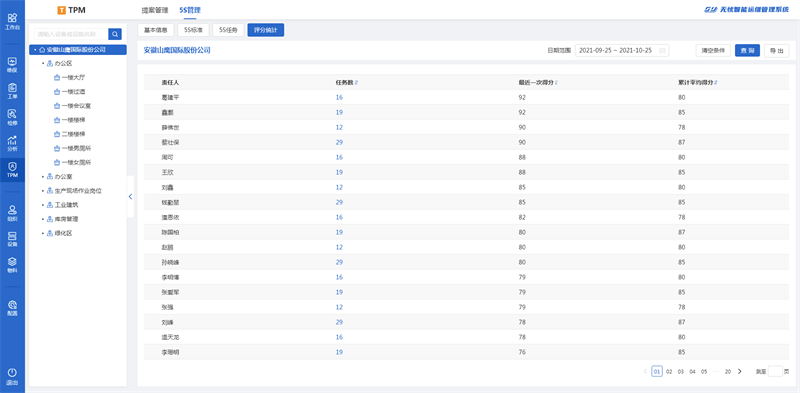Click the 退出 logout power icon

[x=12, y=376]
